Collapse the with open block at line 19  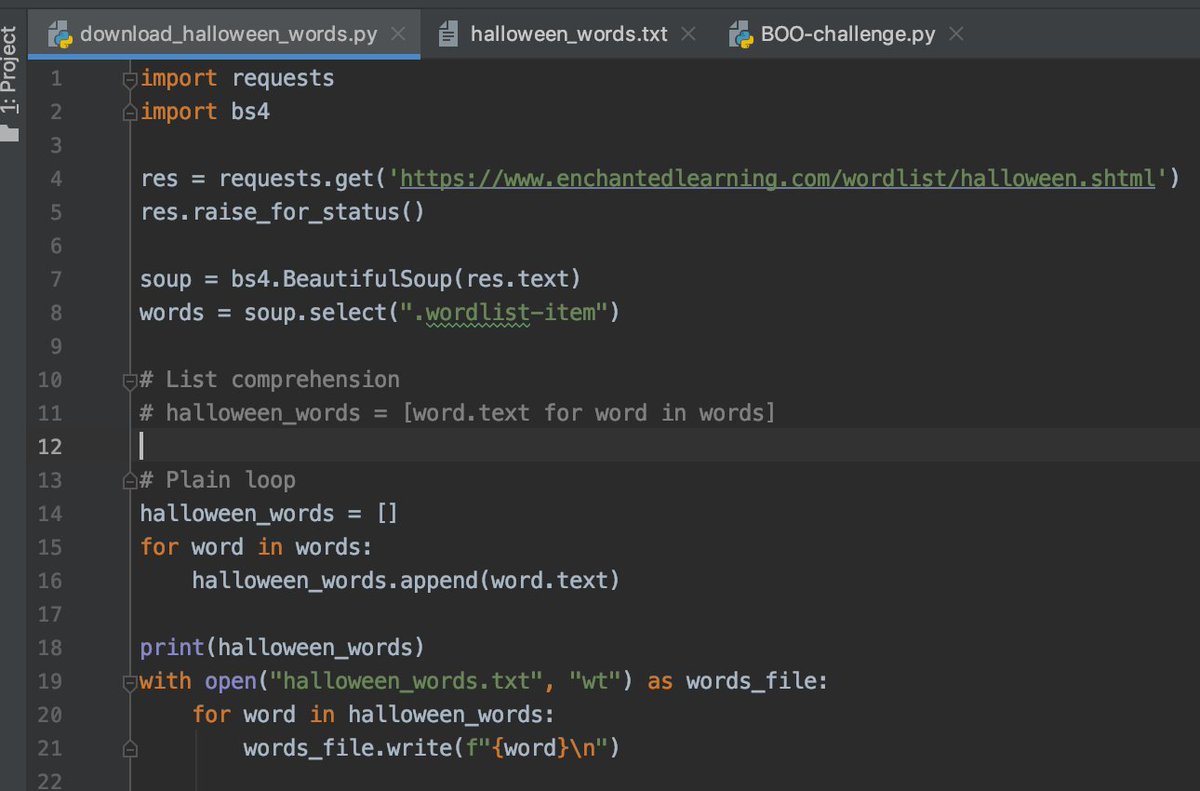point(130,681)
